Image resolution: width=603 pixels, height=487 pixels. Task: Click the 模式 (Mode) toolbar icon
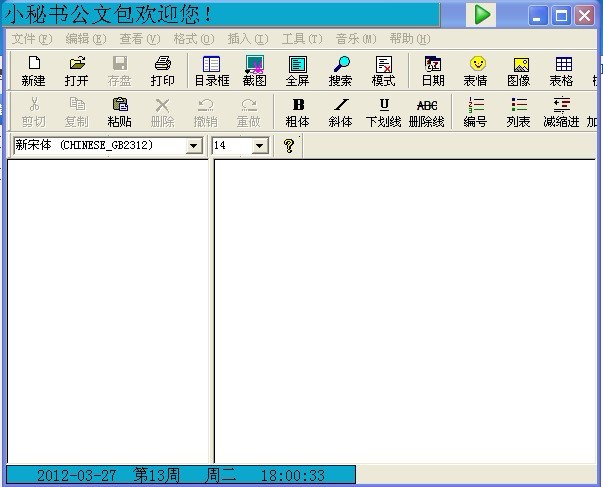(x=384, y=71)
